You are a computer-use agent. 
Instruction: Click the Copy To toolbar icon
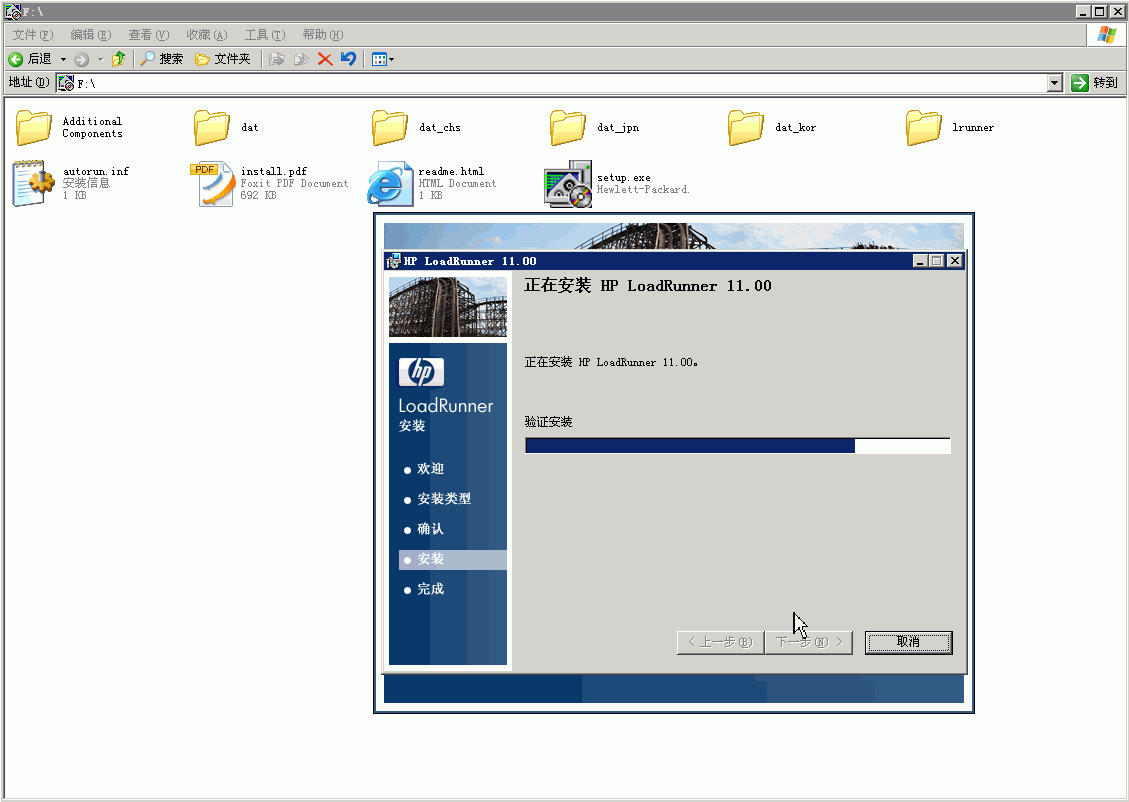301,59
